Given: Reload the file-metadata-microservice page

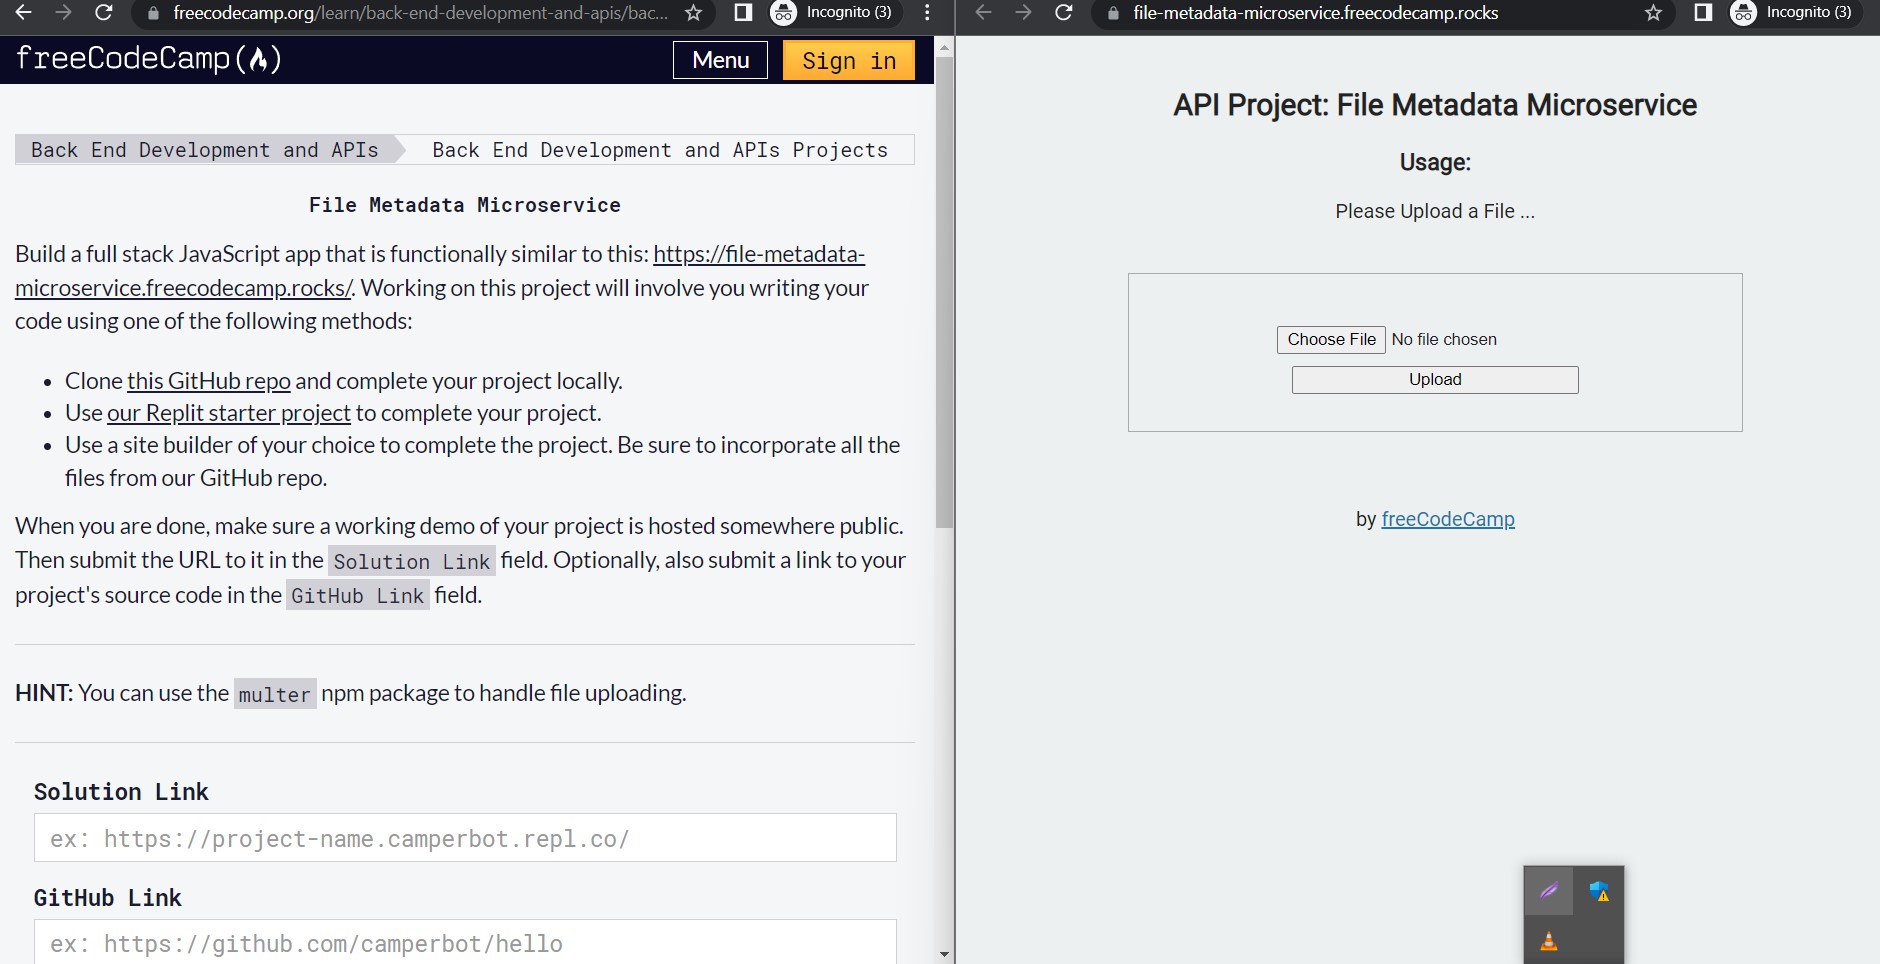Looking at the screenshot, I should [1064, 13].
